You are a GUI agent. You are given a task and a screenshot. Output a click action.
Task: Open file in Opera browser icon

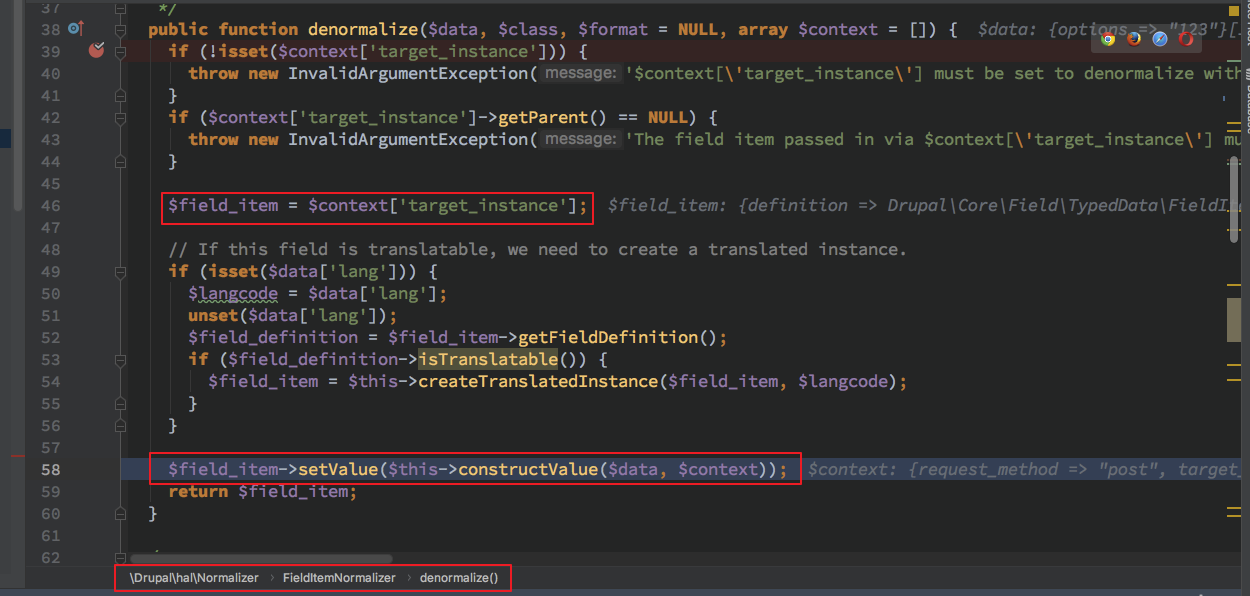pos(1186,39)
